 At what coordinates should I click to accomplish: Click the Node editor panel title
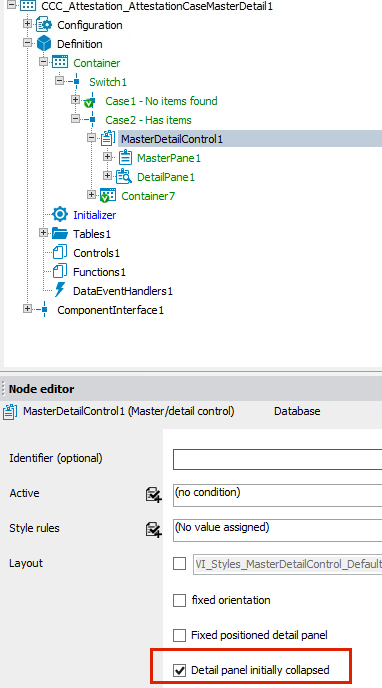pos(42,389)
